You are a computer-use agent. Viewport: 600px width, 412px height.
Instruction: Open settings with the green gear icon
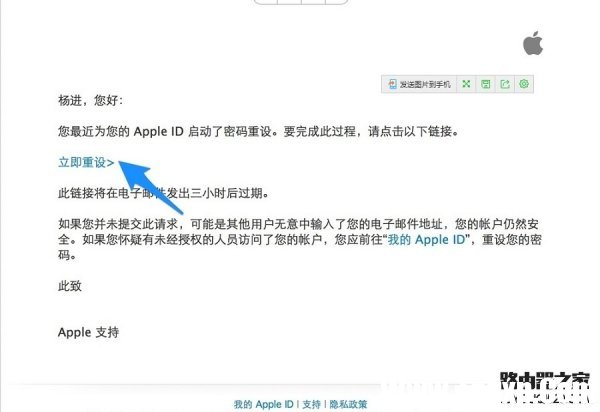(x=524, y=84)
